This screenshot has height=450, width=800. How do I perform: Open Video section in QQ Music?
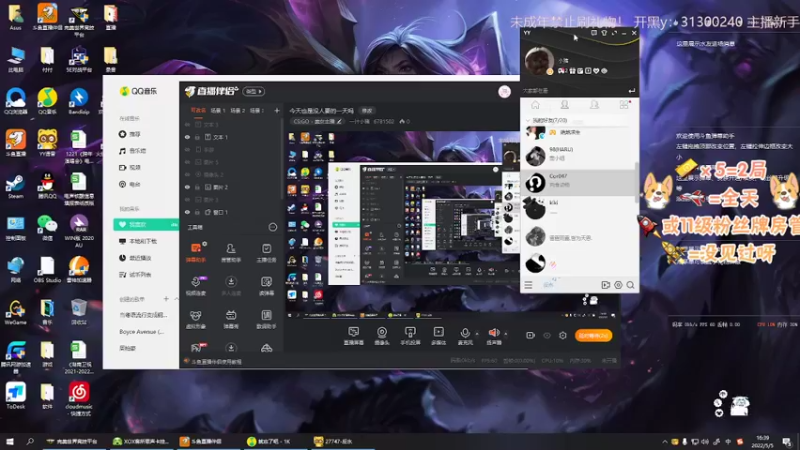(x=130, y=167)
